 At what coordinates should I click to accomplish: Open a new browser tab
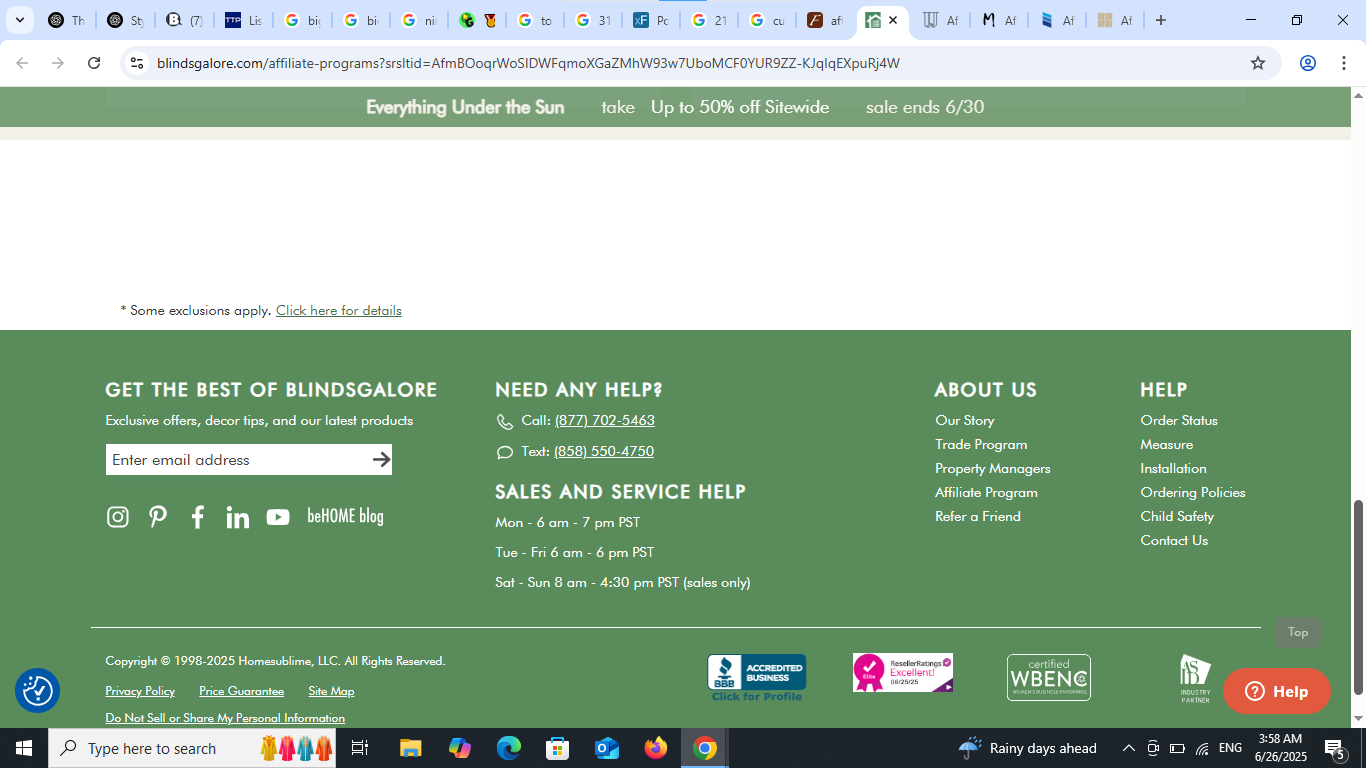coord(1161,20)
